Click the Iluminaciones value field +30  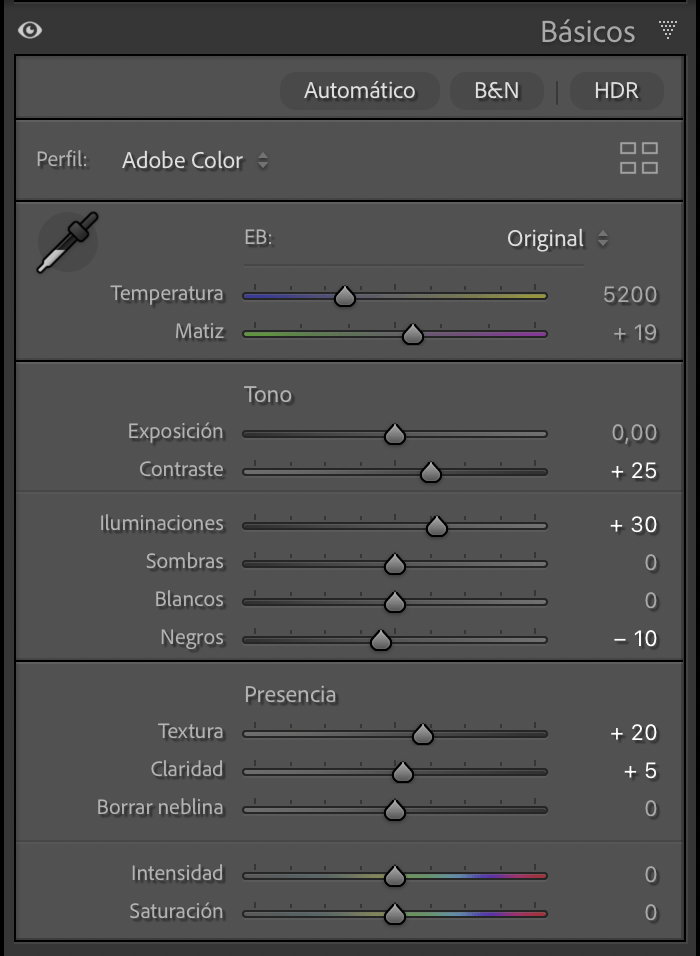coord(634,525)
